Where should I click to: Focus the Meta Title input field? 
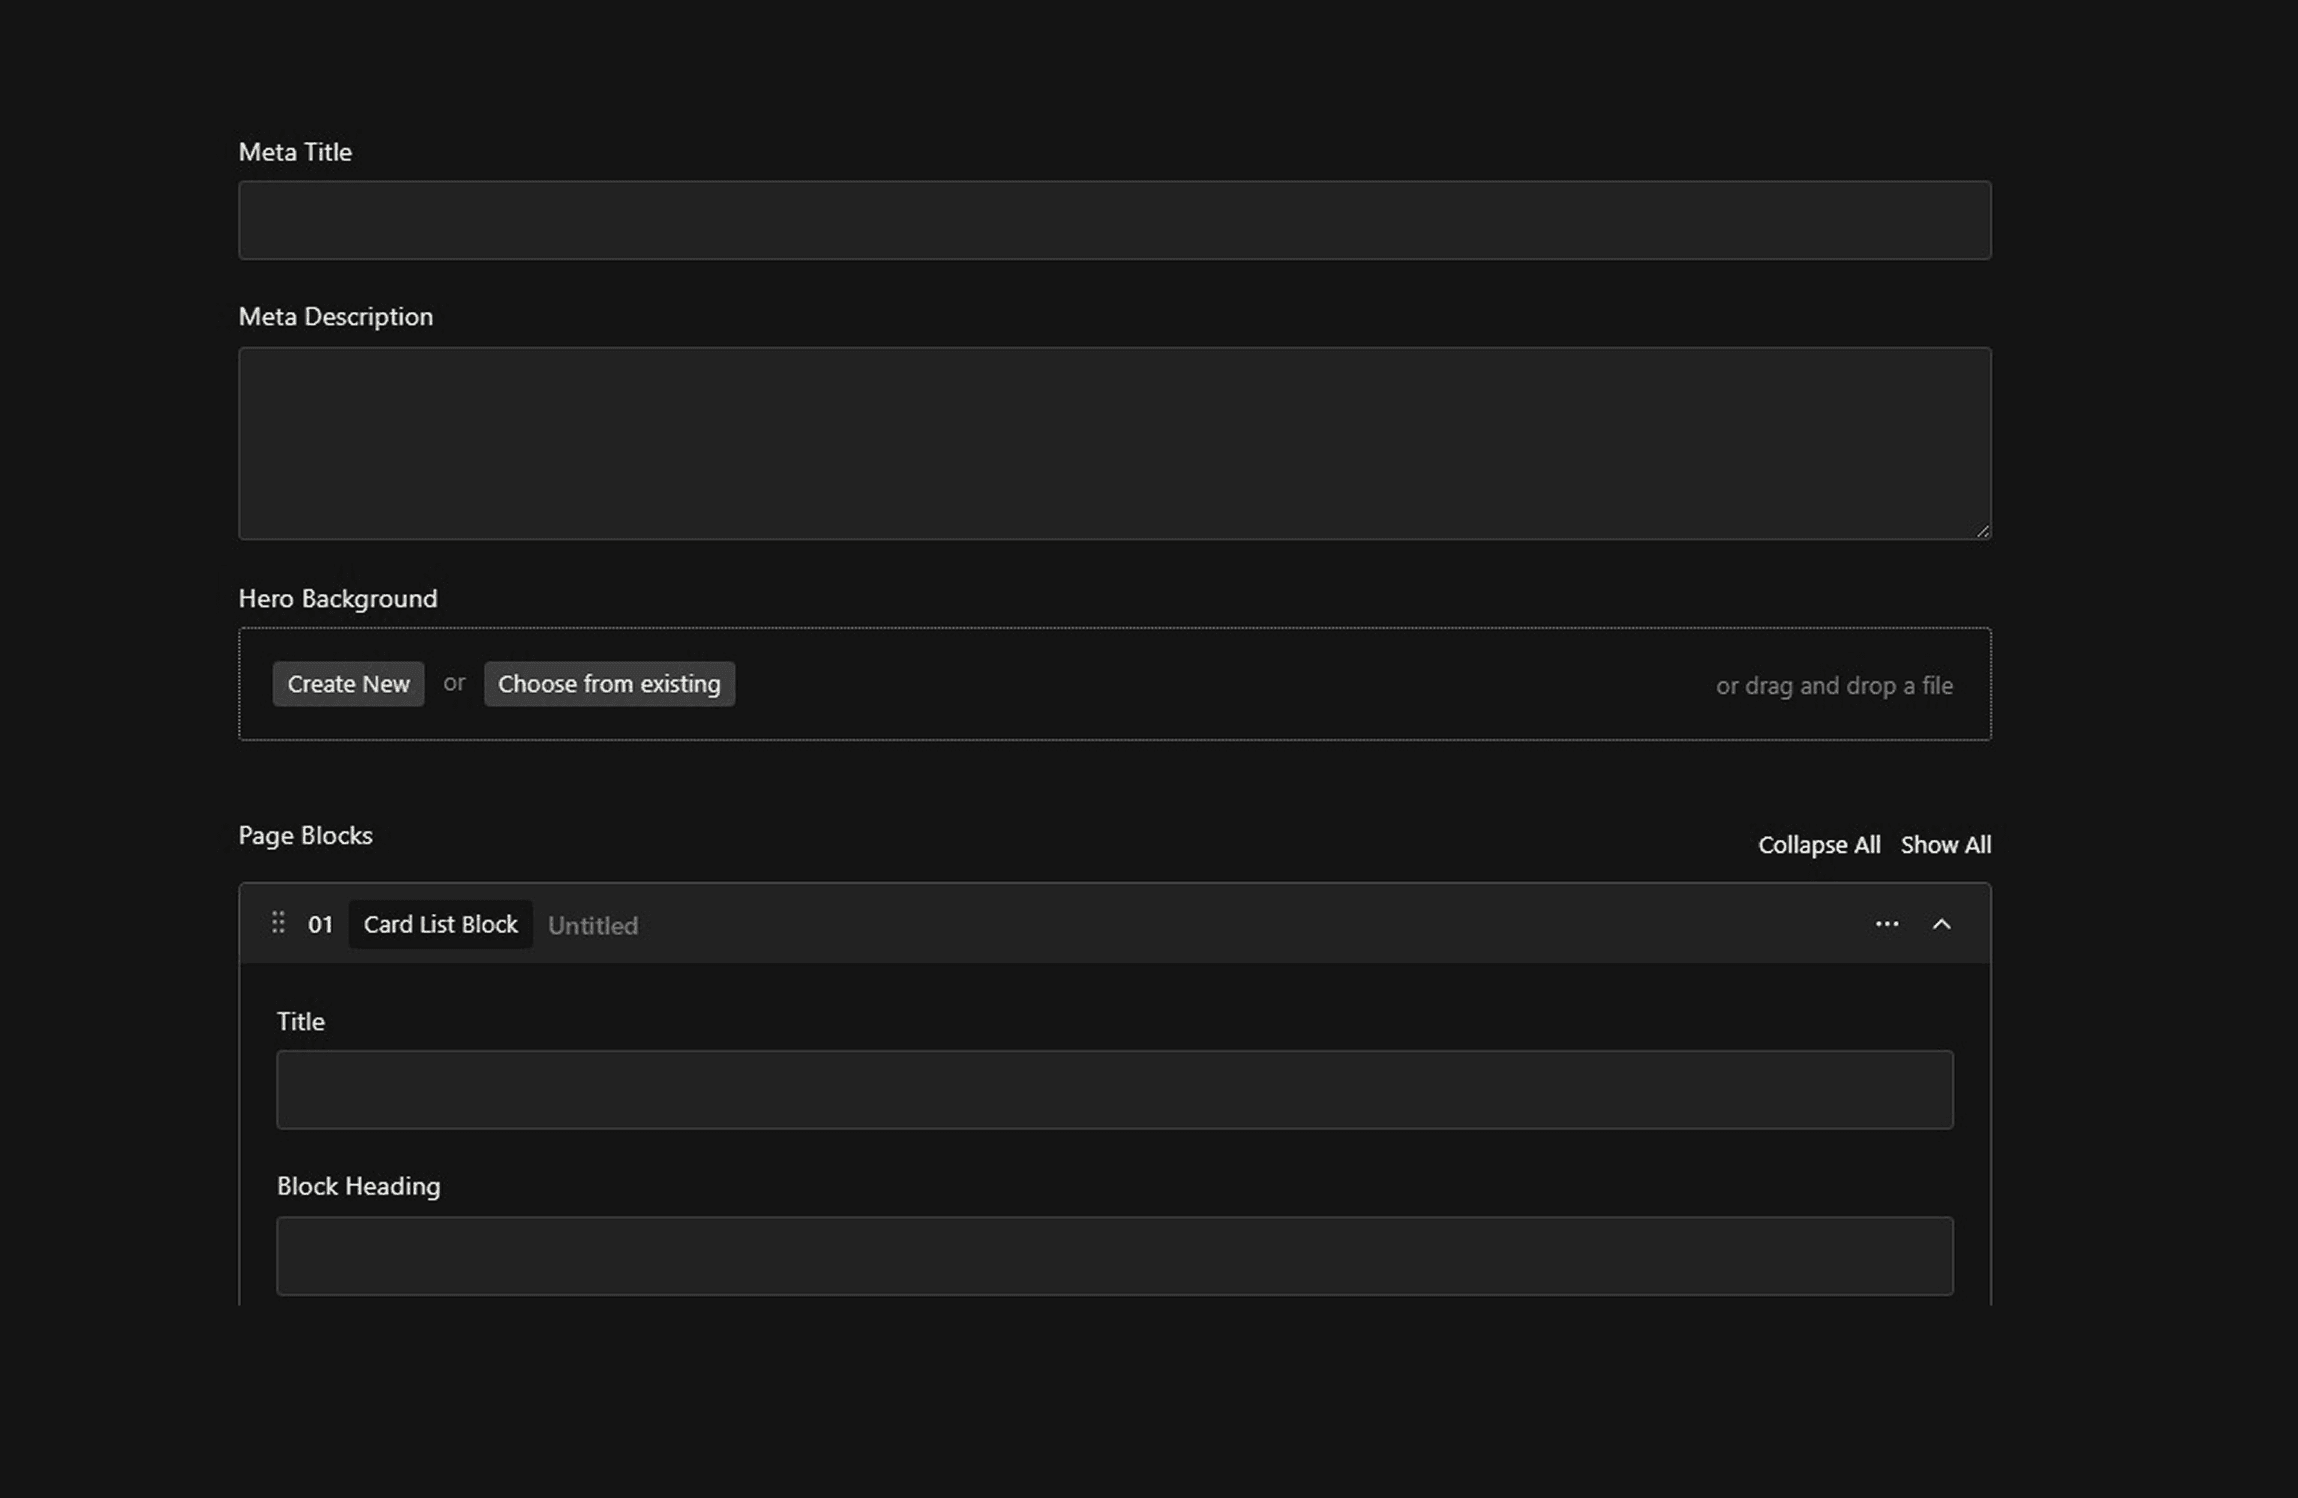click(x=1114, y=220)
